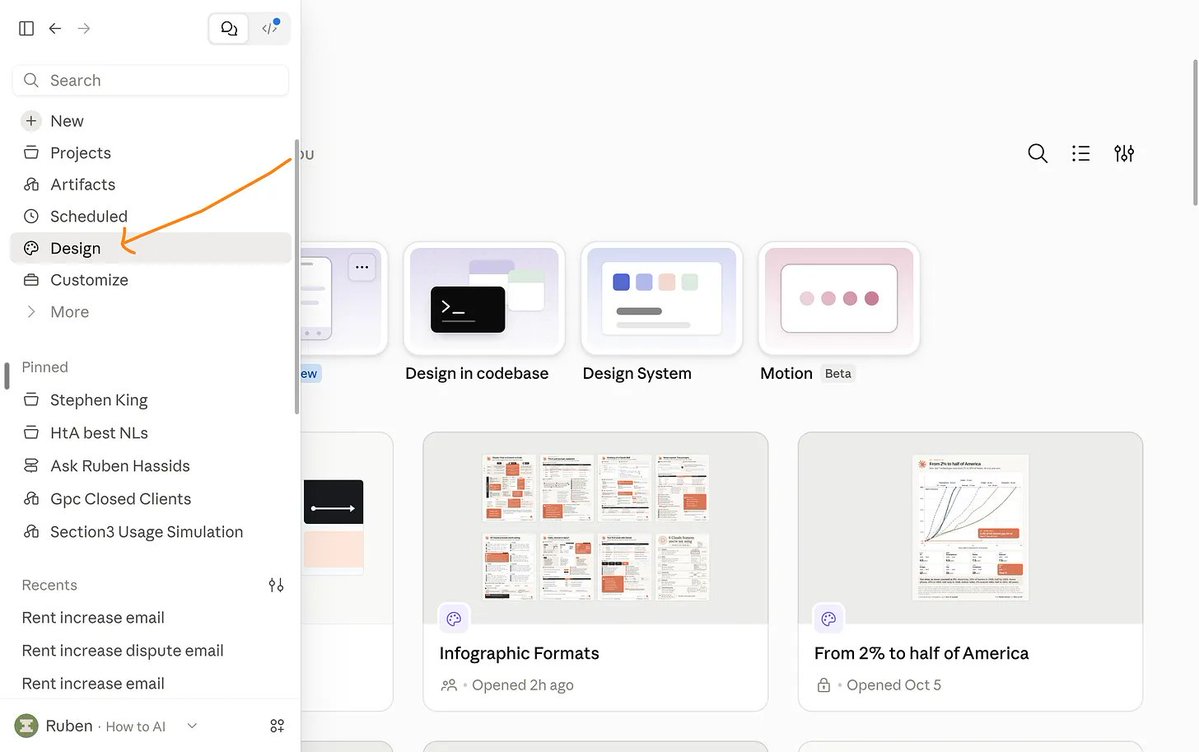Open Scheduled in the sidebar
Image resolution: width=1199 pixels, height=752 pixels.
(x=151, y=216)
